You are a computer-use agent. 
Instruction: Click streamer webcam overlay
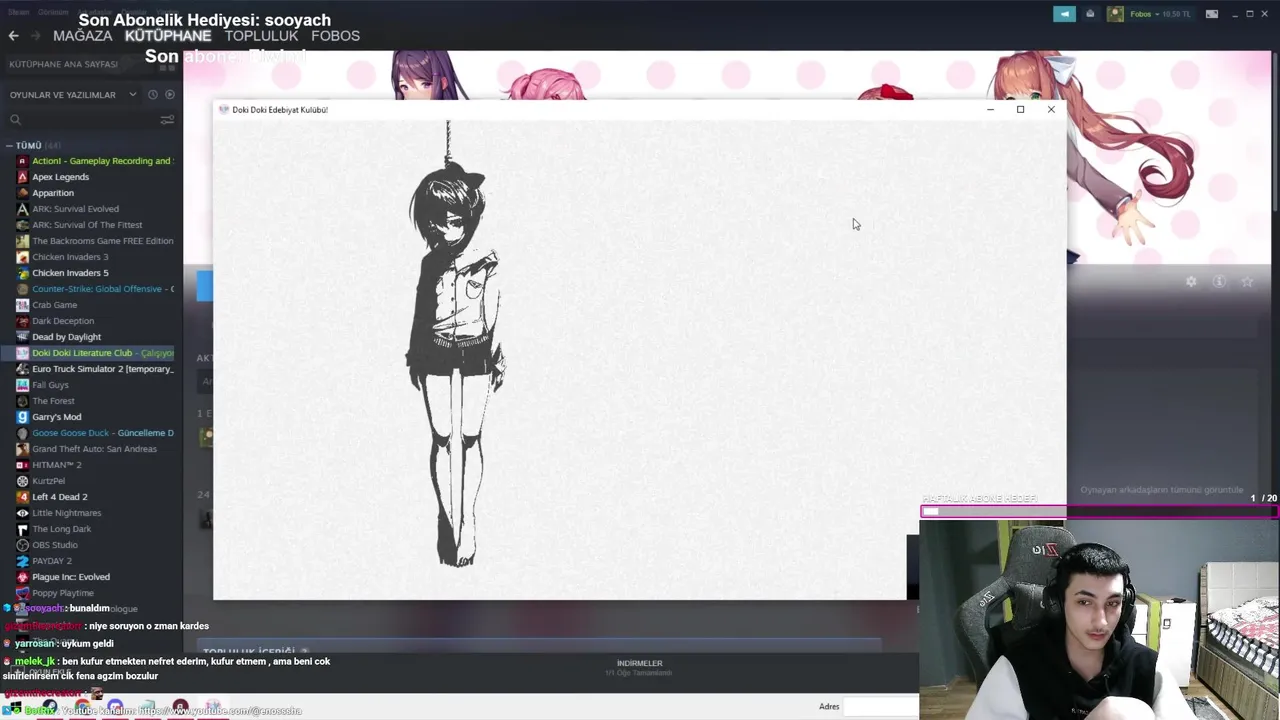pyautogui.click(x=1100, y=620)
